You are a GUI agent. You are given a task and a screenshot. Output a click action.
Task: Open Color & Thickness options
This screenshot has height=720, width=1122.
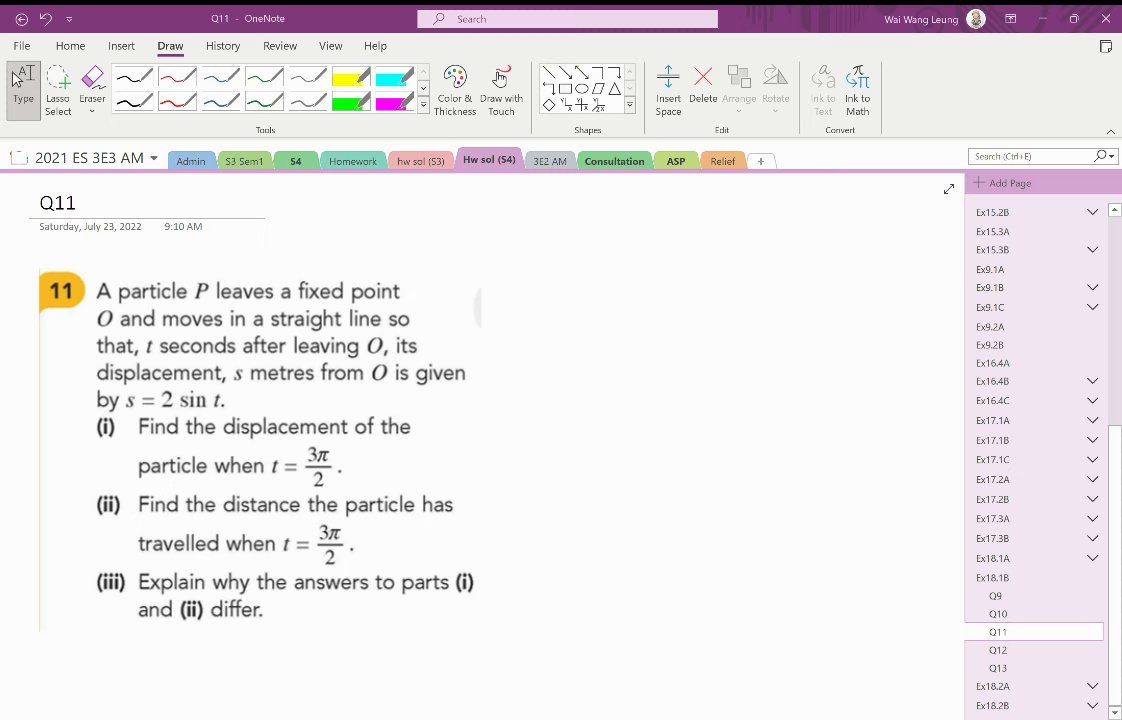tap(454, 90)
